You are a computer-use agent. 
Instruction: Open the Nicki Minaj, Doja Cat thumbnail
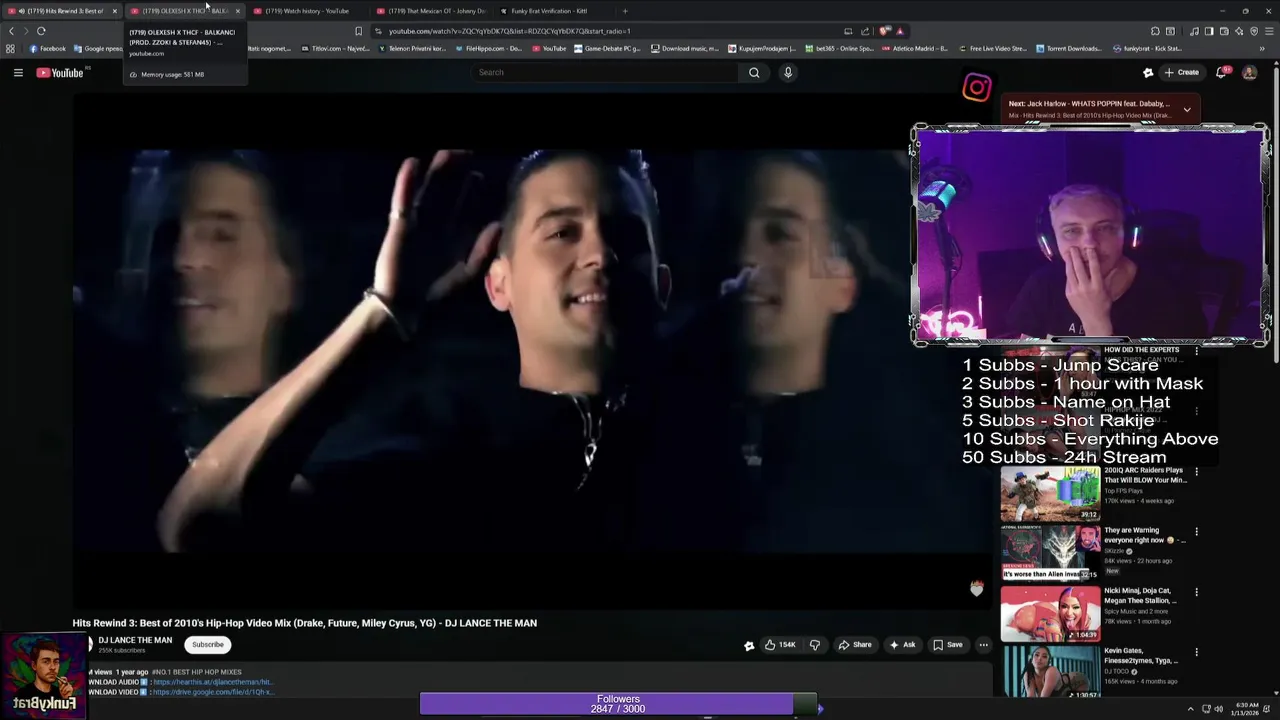tap(1050, 613)
